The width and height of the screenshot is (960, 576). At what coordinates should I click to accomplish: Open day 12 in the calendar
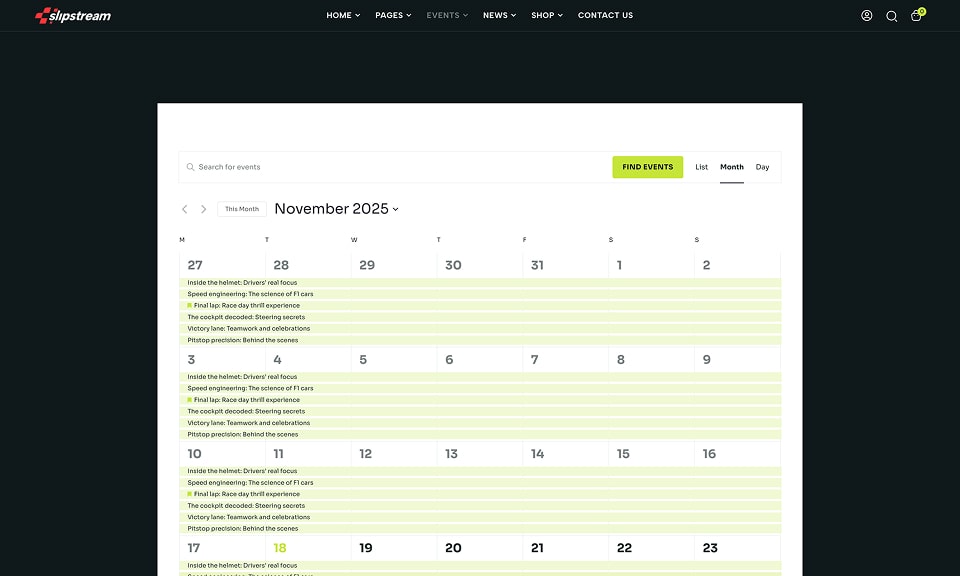pos(366,454)
